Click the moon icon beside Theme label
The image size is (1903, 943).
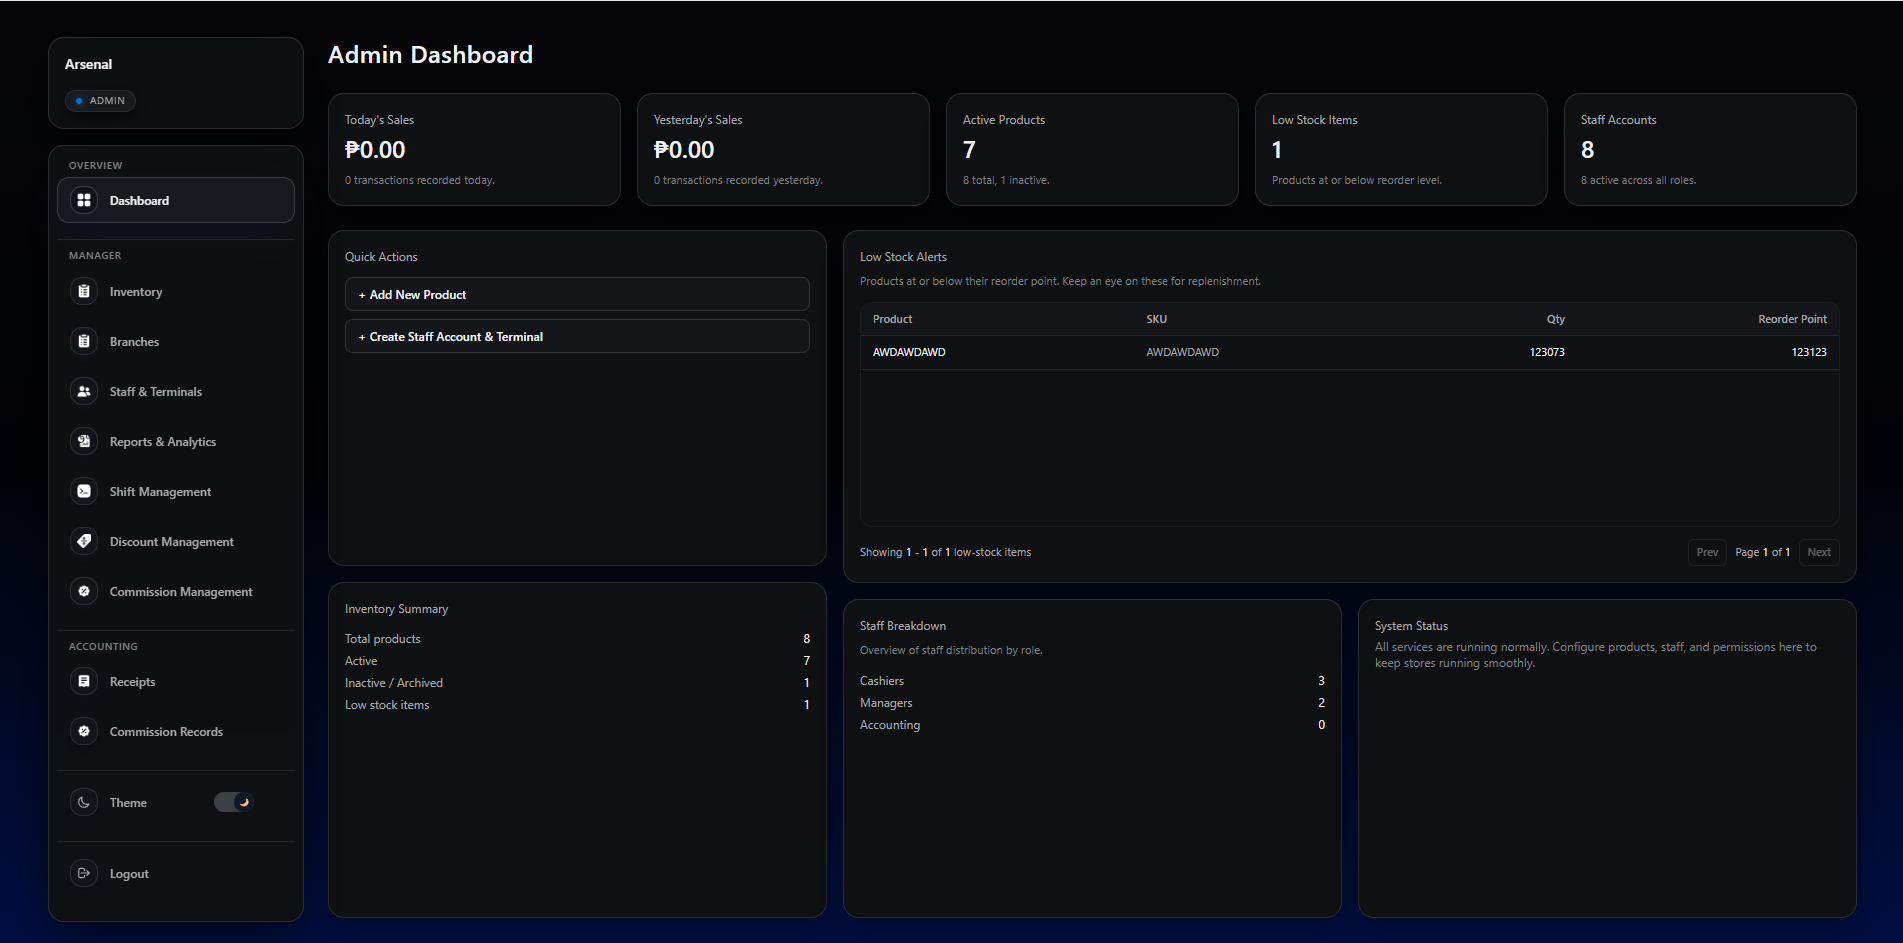(84, 802)
